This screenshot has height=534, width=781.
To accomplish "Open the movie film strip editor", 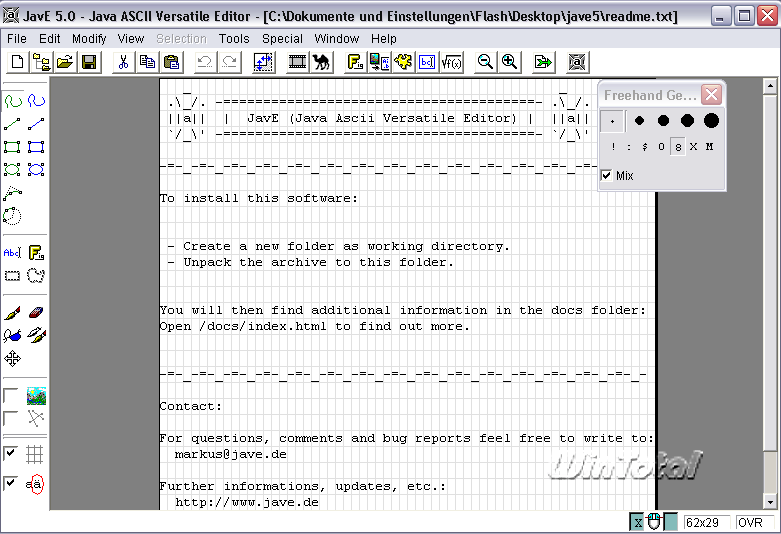I will [297, 62].
